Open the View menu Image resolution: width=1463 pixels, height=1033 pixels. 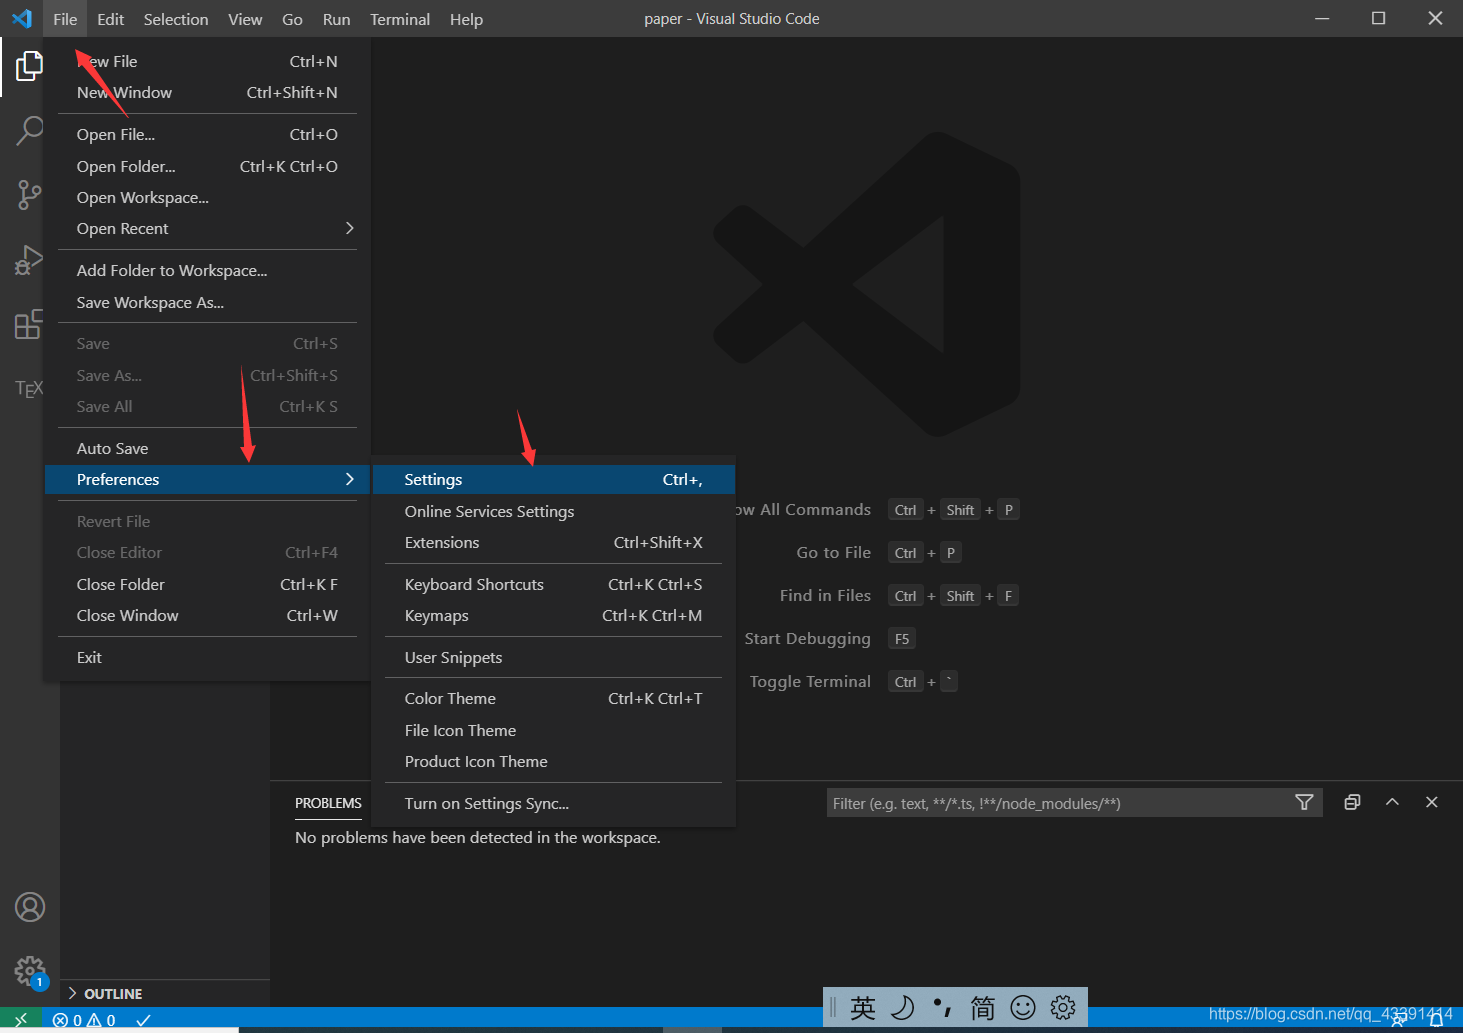(x=245, y=19)
